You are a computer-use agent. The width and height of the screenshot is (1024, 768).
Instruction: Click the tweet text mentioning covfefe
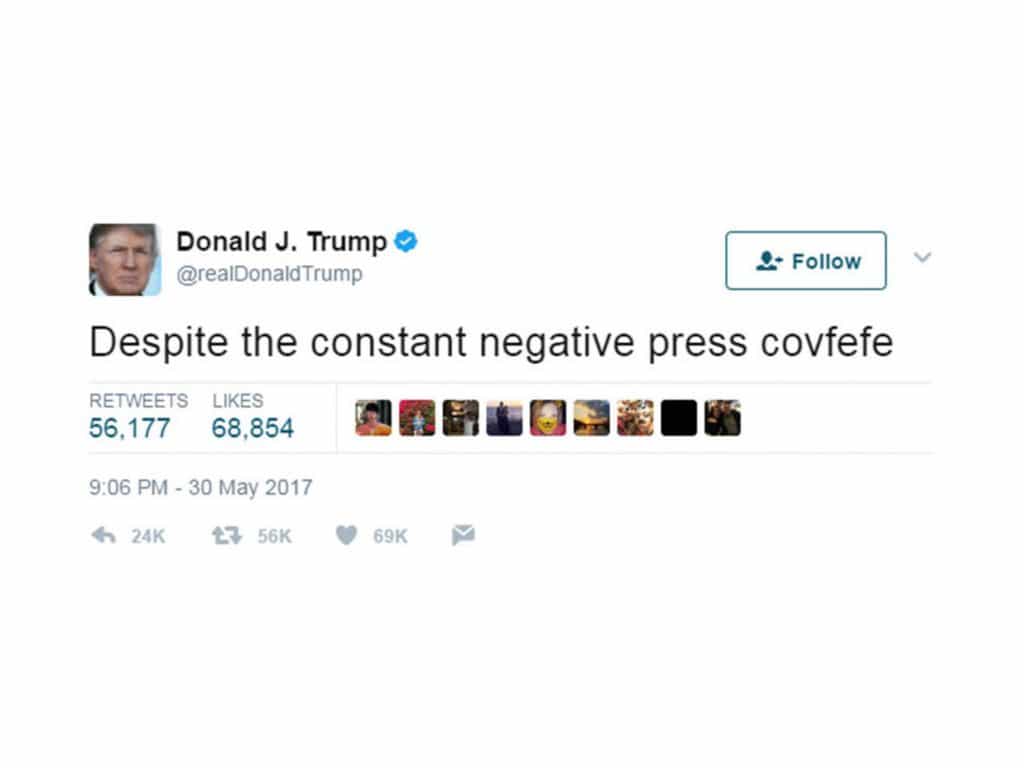491,342
